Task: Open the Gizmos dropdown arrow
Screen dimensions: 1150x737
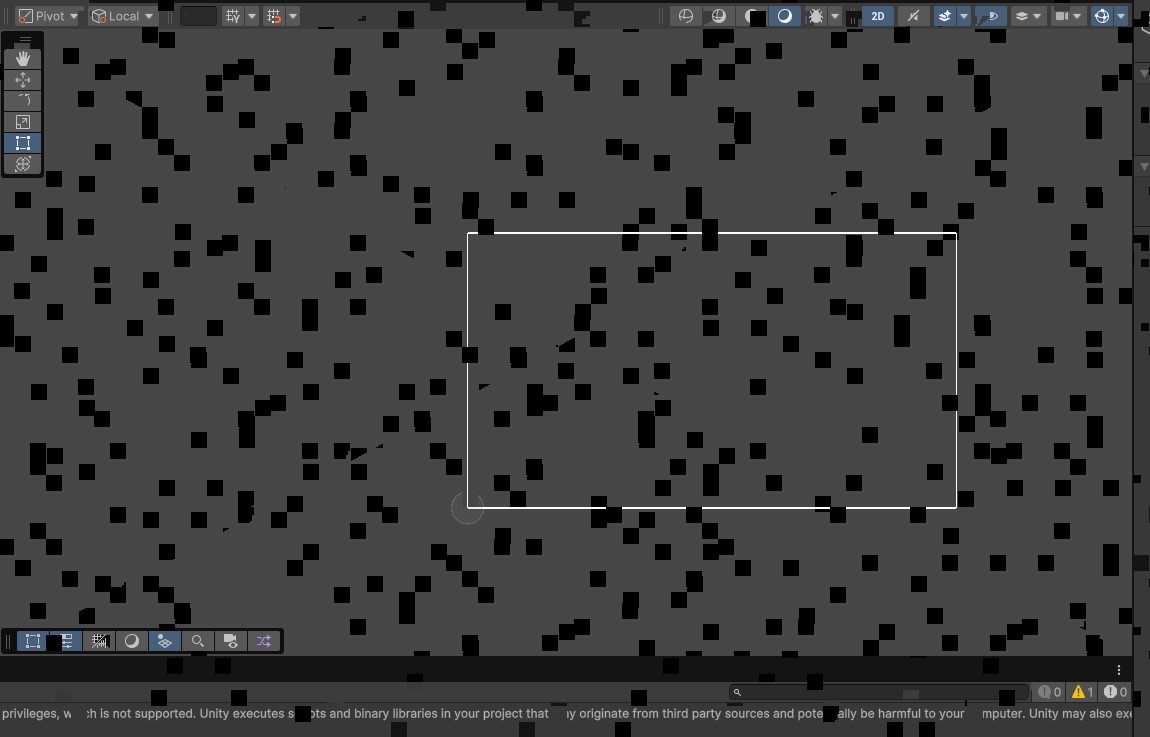Action: click(1121, 16)
